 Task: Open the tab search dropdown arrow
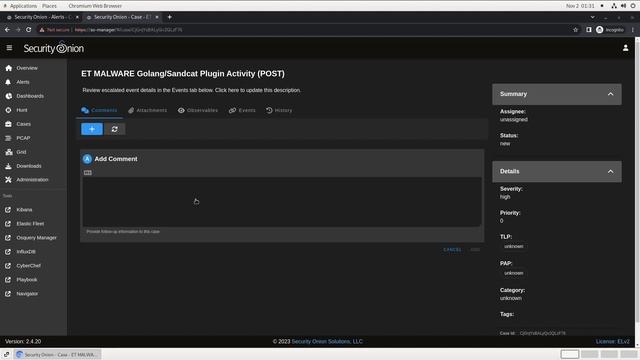(x=592, y=17)
